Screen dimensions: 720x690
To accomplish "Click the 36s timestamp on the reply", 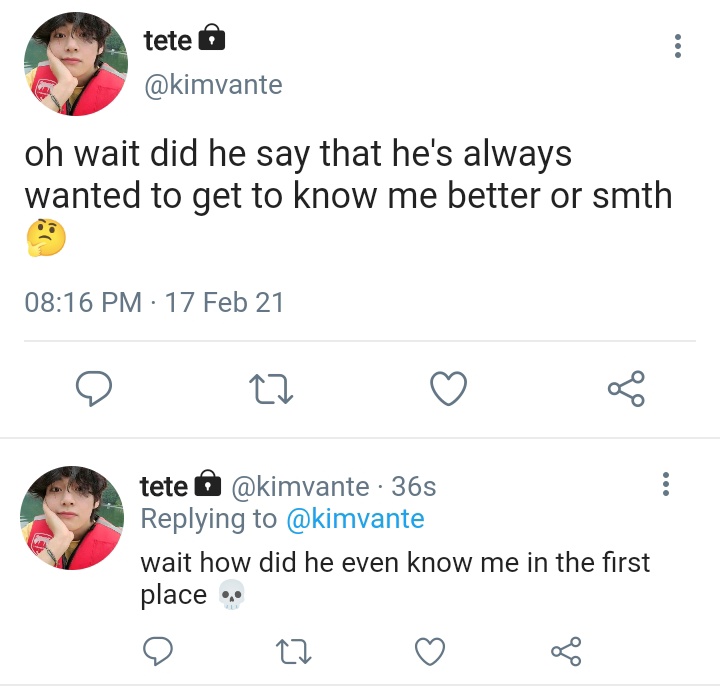I will tap(413, 487).
